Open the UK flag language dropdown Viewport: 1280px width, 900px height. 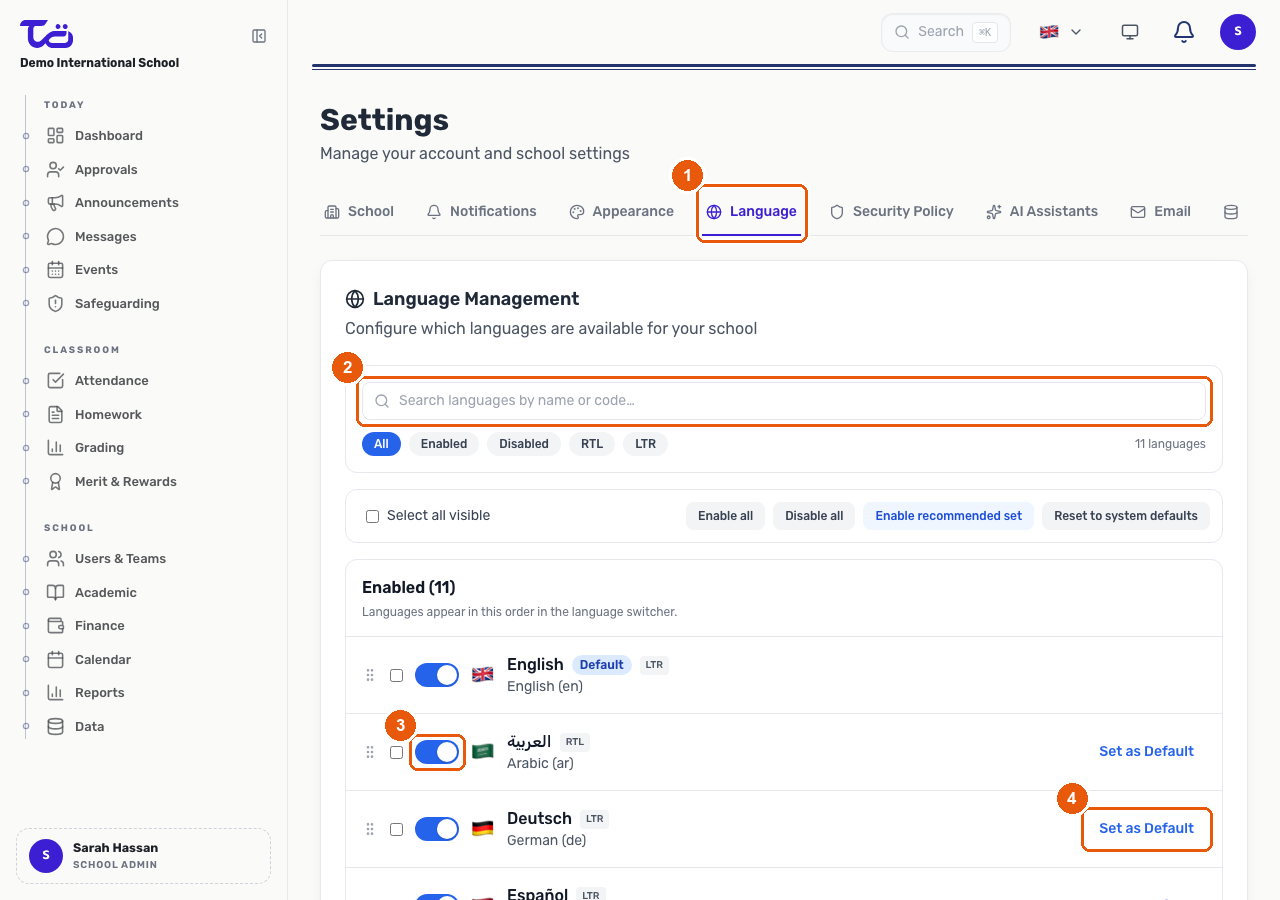pos(1061,32)
